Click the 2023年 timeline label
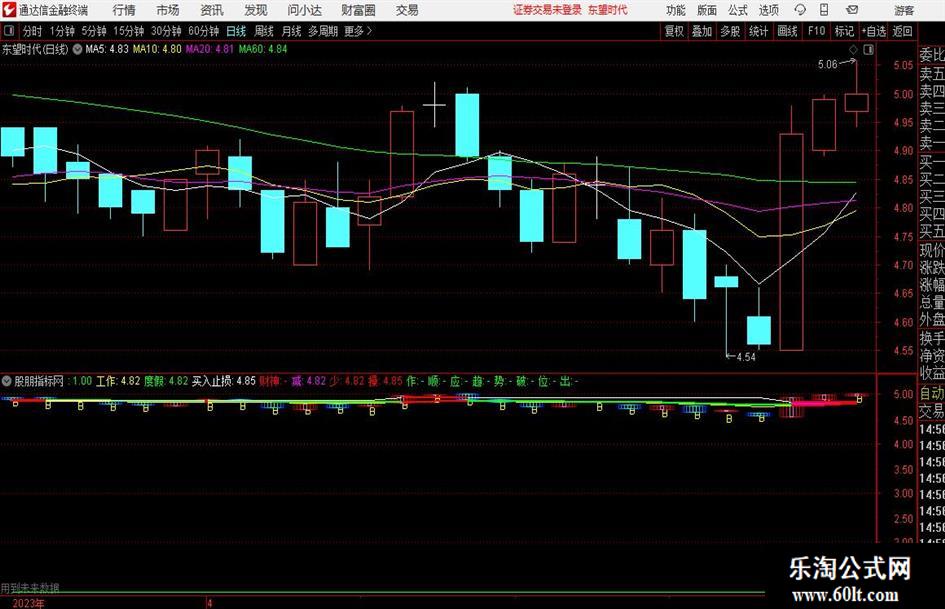945x609 pixels. [x=28, y=604]
